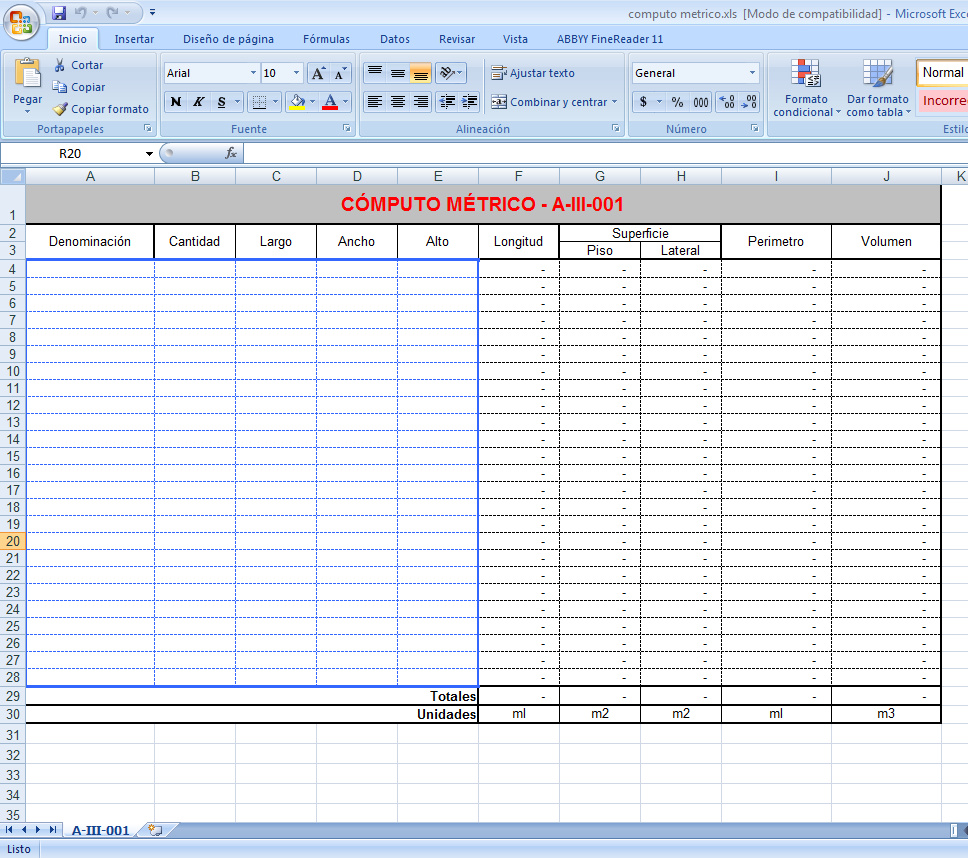
Task: Increase font size with large A
Action: tap(318, 73)
